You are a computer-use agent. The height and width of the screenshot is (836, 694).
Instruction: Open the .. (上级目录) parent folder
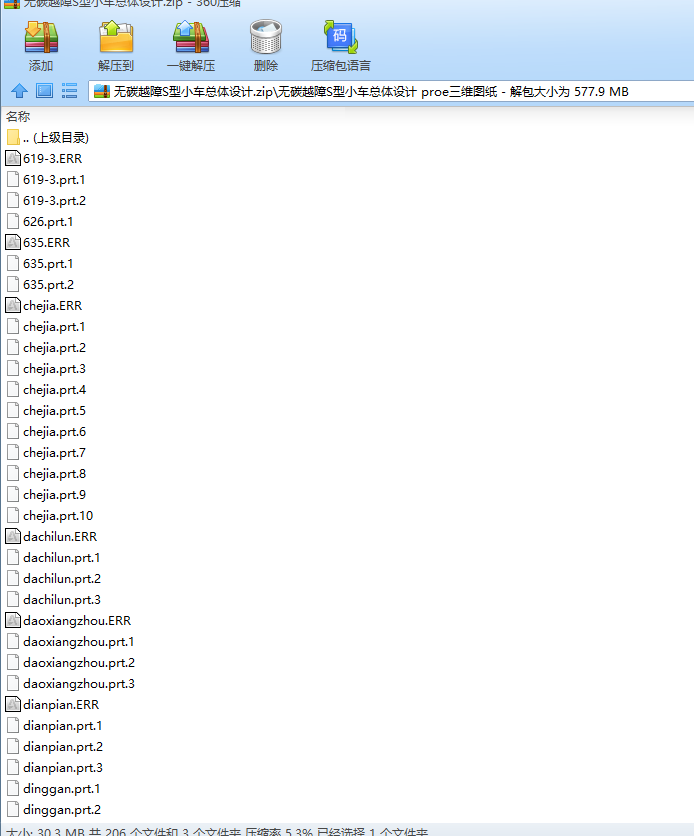[48, 138]
